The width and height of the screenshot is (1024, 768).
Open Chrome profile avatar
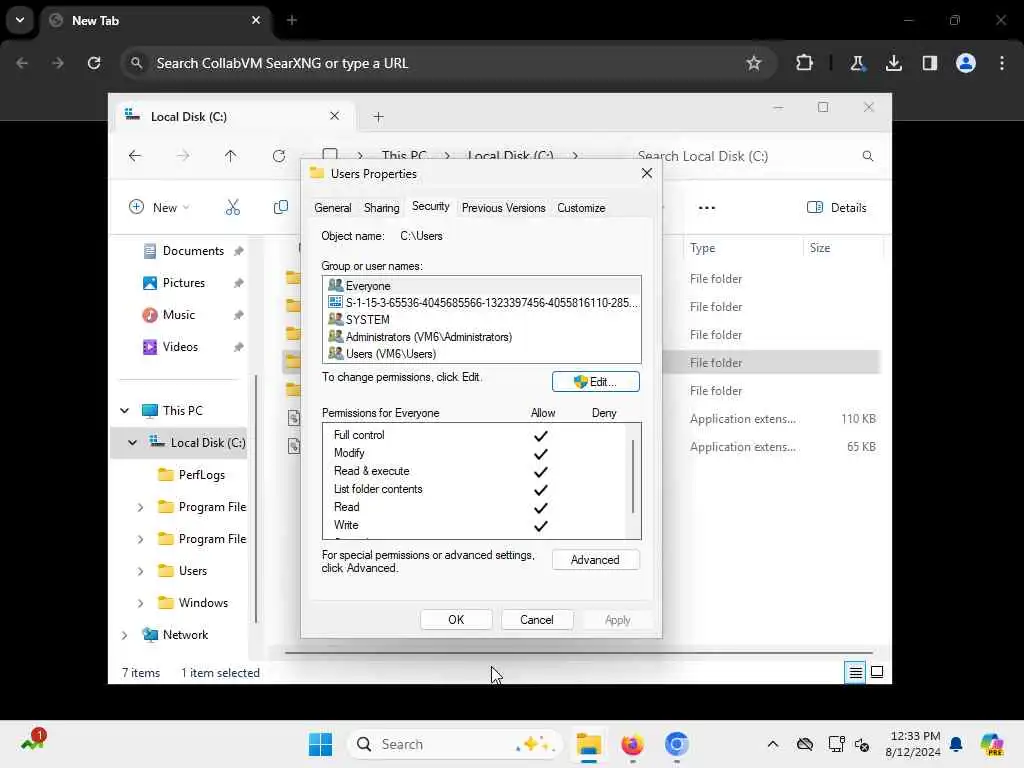point(965,63)
